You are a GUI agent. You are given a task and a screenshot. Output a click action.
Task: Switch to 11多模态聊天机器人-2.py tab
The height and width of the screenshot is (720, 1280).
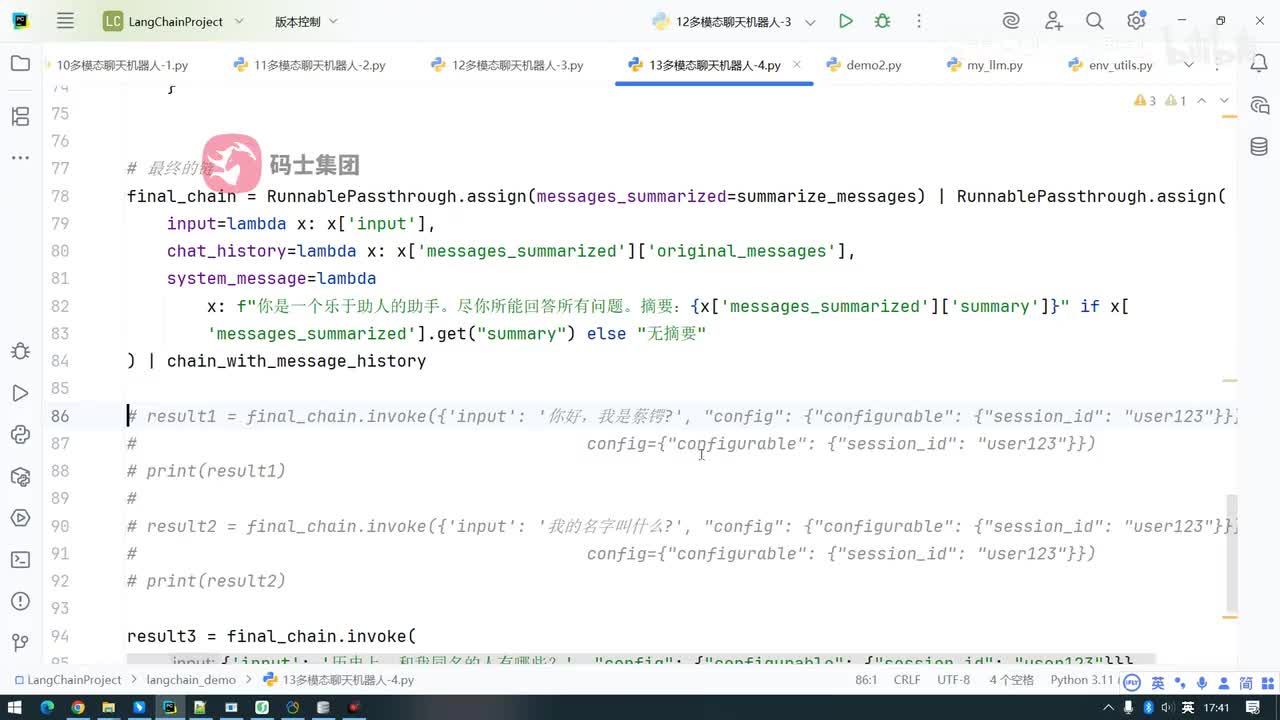click(309, 65)
